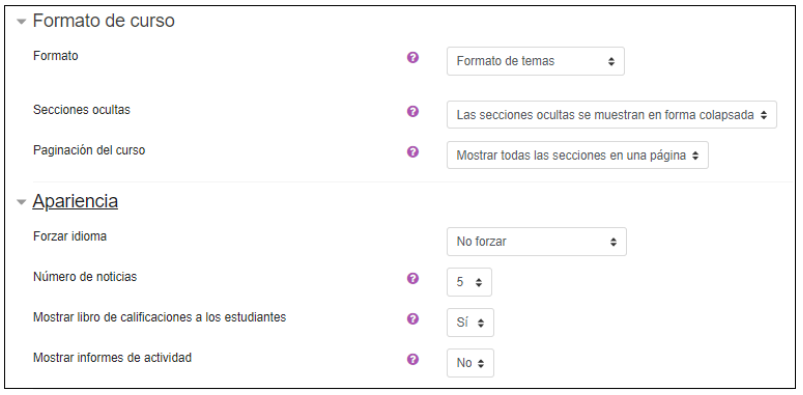Open the Sí dropdown for calificaciones

(470, 322)
